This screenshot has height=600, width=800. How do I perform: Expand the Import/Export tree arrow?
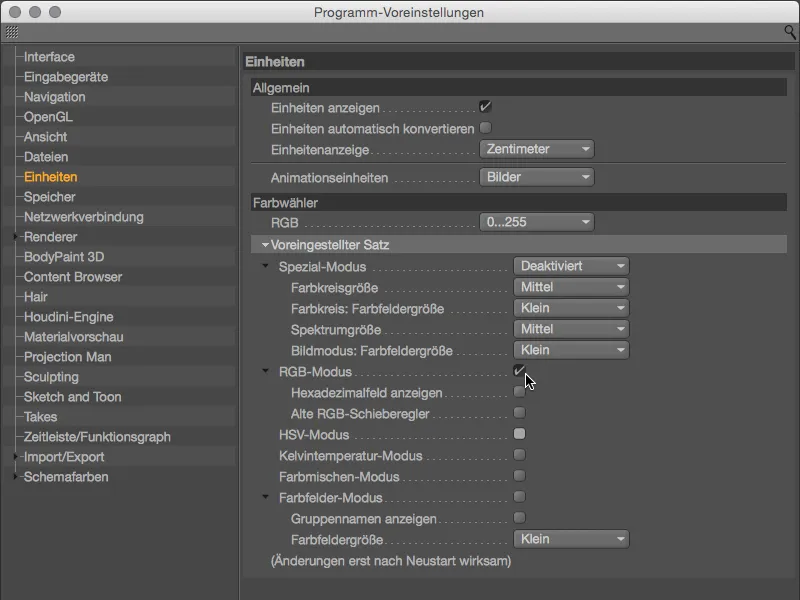point(15,457)
